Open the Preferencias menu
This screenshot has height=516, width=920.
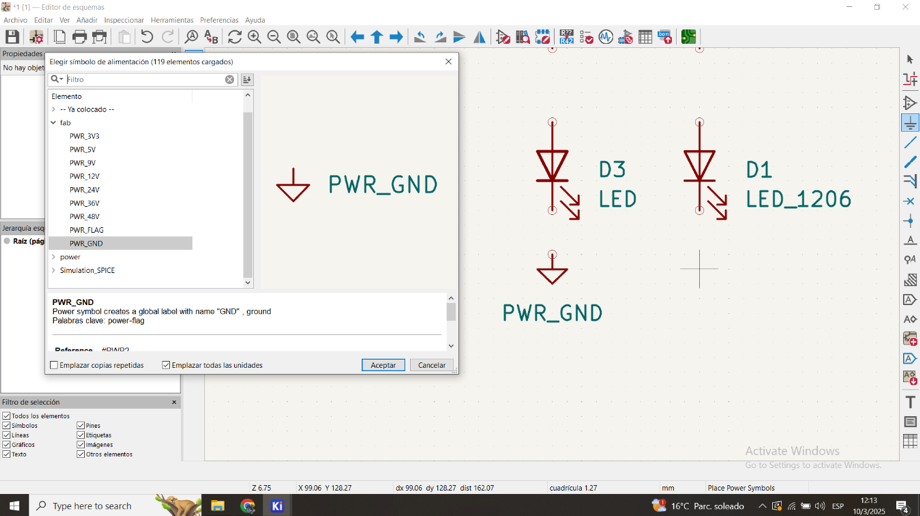click(219, 20)
